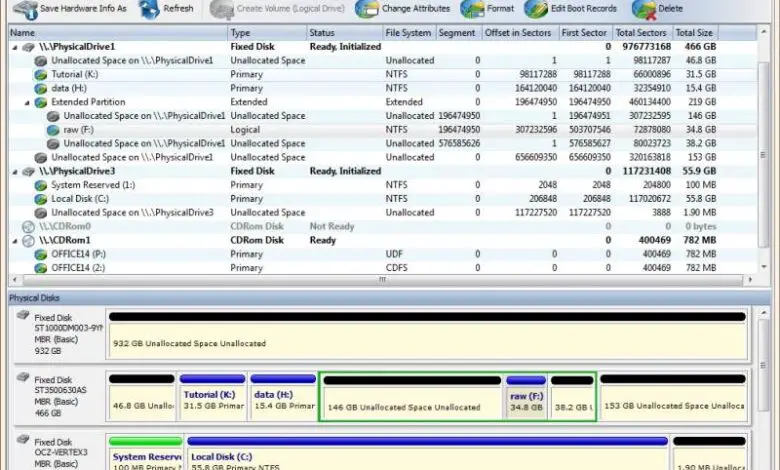Click the raw (F:) volume icon
This screenshot has height=470, width=780.
53,130
